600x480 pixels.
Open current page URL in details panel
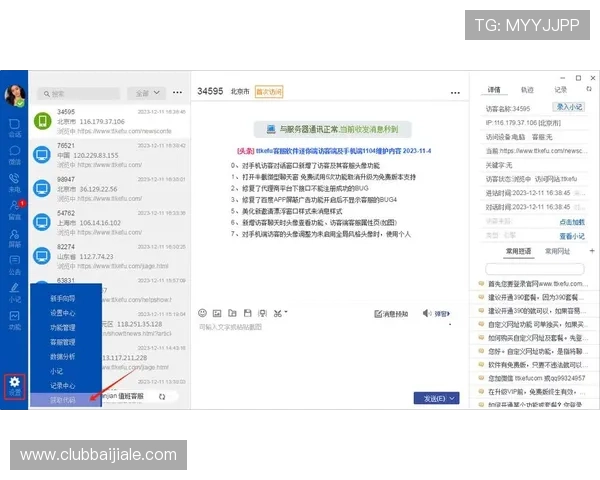[543, 151]
